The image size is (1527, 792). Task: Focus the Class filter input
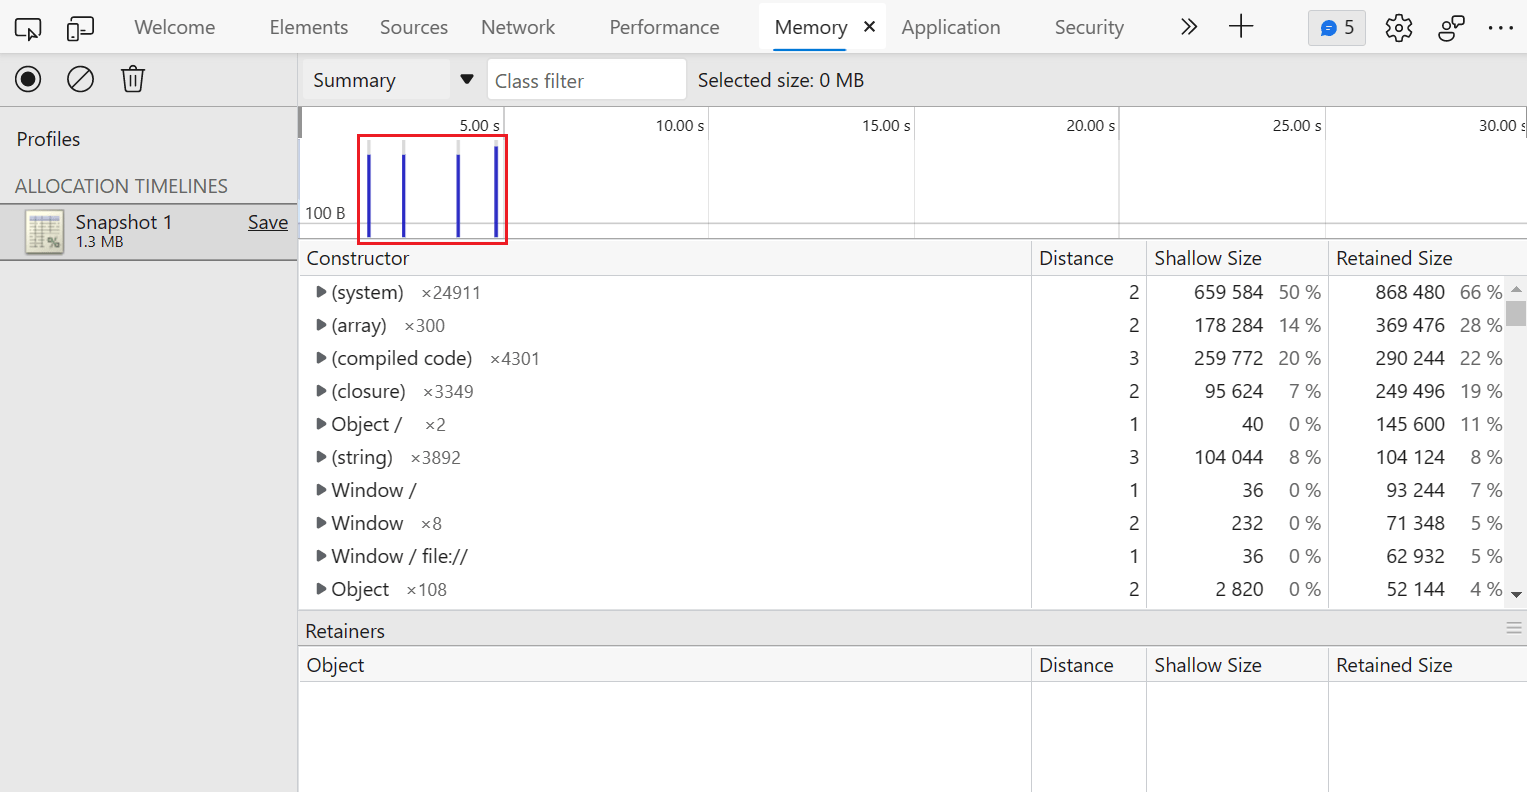(x=587, y=80)
